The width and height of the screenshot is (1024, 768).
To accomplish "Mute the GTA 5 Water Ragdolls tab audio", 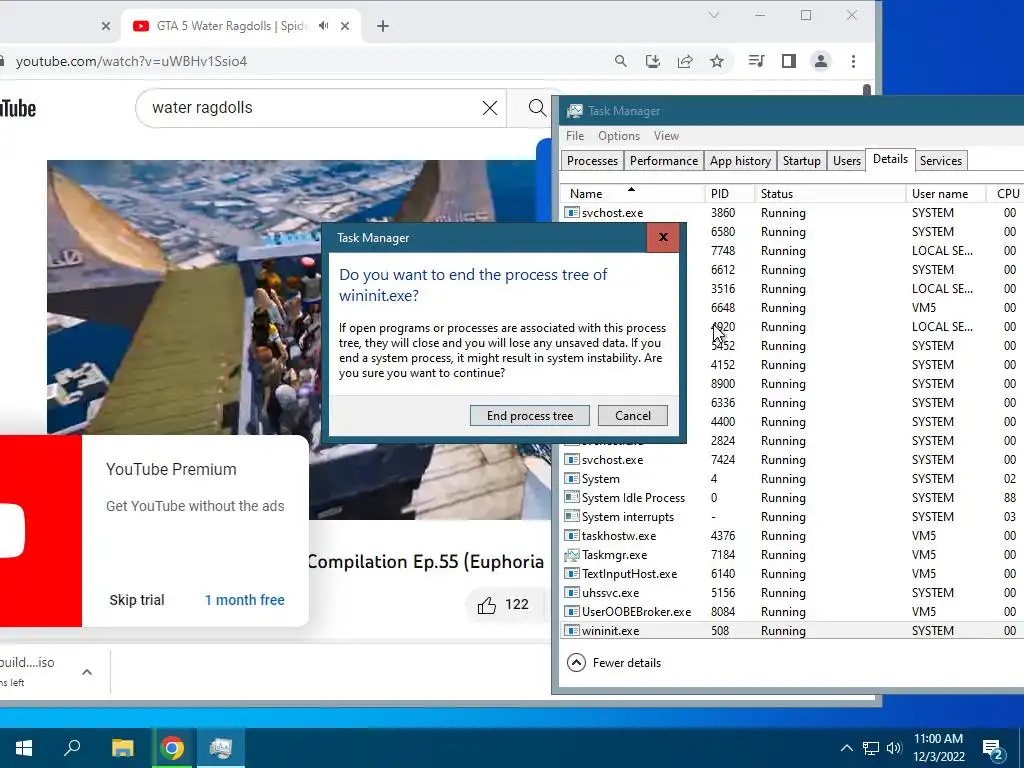I will (324, 26).
